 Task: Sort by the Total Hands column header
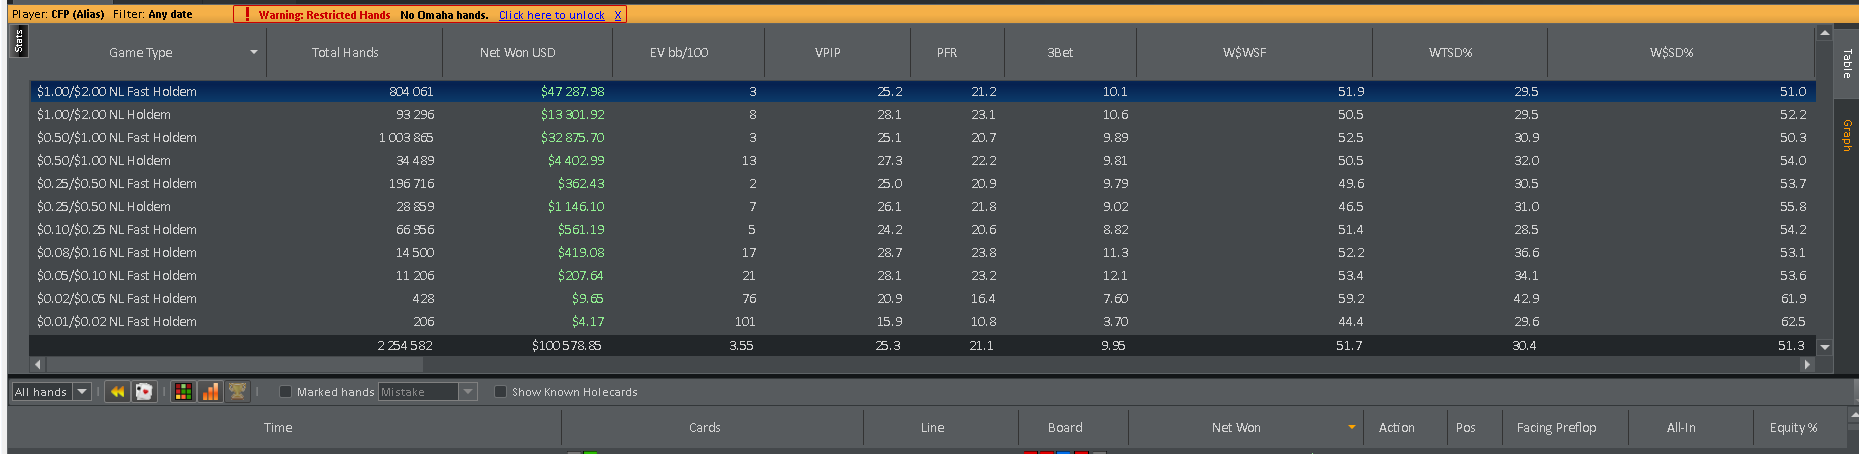click(345, 52)
